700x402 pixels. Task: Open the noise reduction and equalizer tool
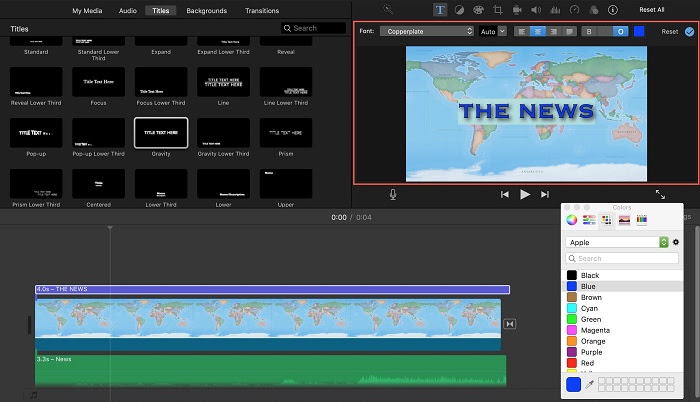pyautogui.click(x=555, y=10)
